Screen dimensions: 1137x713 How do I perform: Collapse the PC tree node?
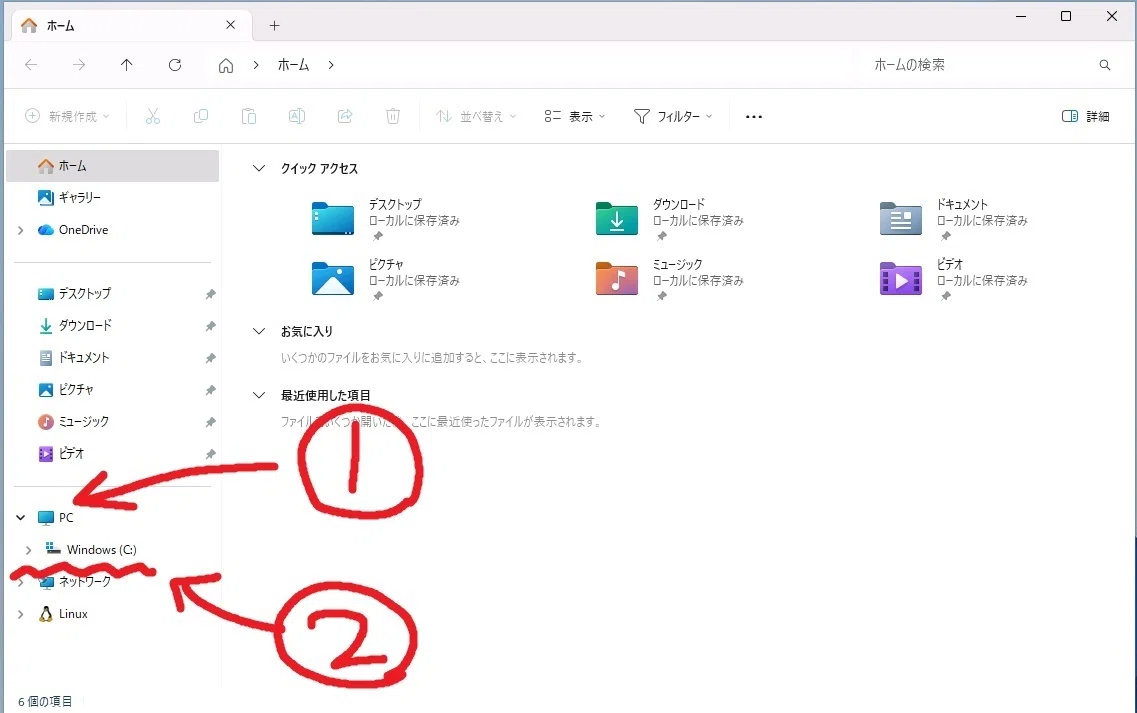[x=20, y=518]
